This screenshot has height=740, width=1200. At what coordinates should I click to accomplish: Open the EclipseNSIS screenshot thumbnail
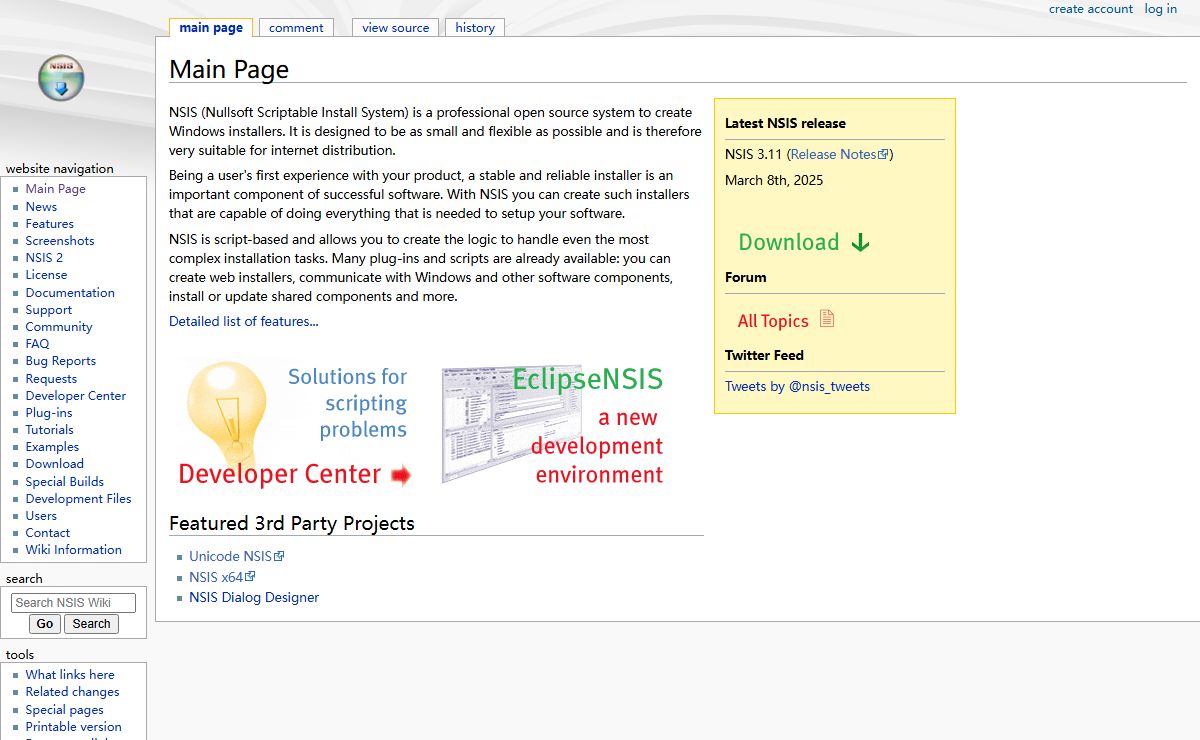[511, 423]
